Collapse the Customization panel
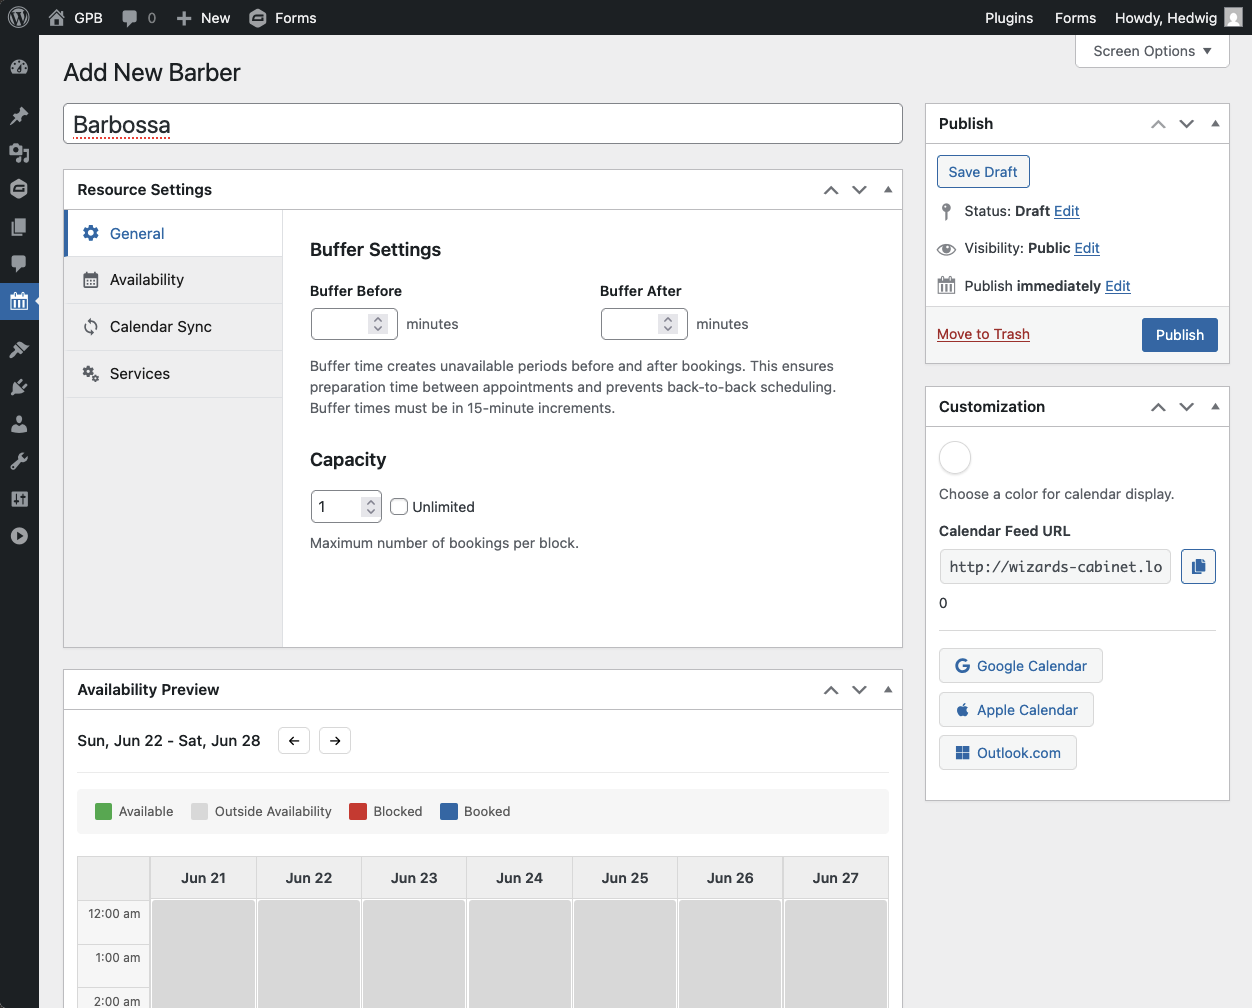The height and width of the screenshot is (1008, 1252). coord(1215,407)
